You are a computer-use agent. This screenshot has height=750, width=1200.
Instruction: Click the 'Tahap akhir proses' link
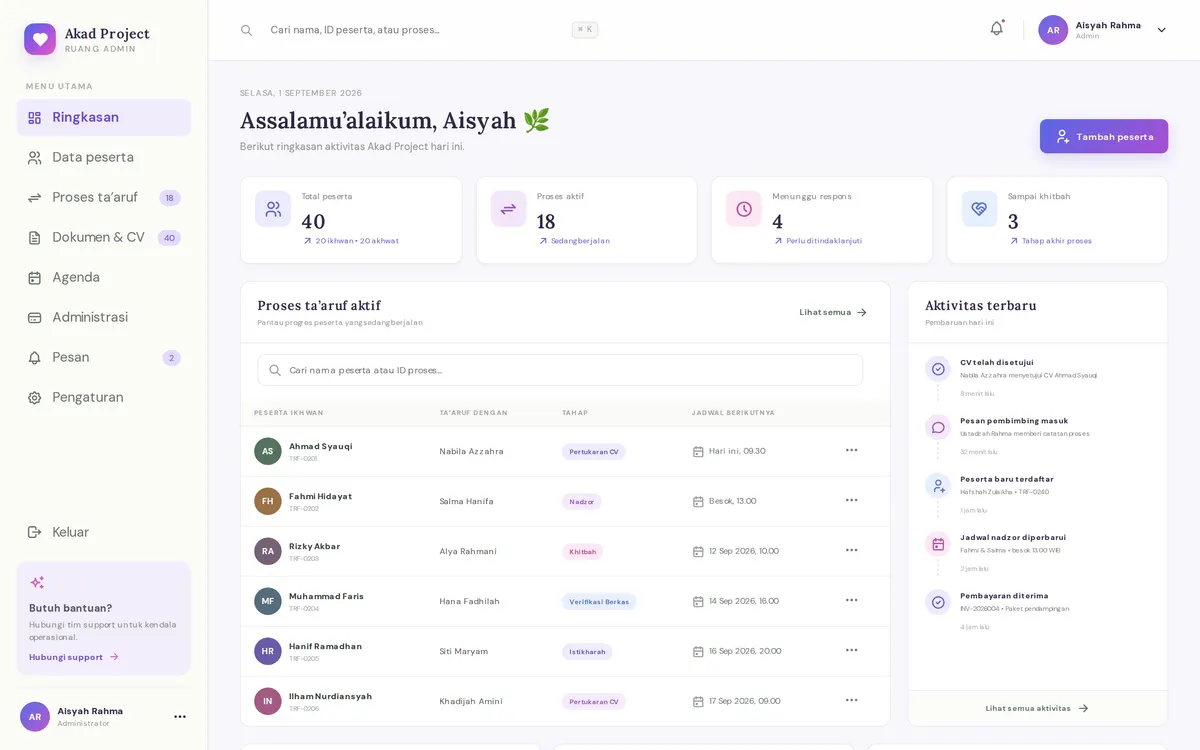[1050, 241]
